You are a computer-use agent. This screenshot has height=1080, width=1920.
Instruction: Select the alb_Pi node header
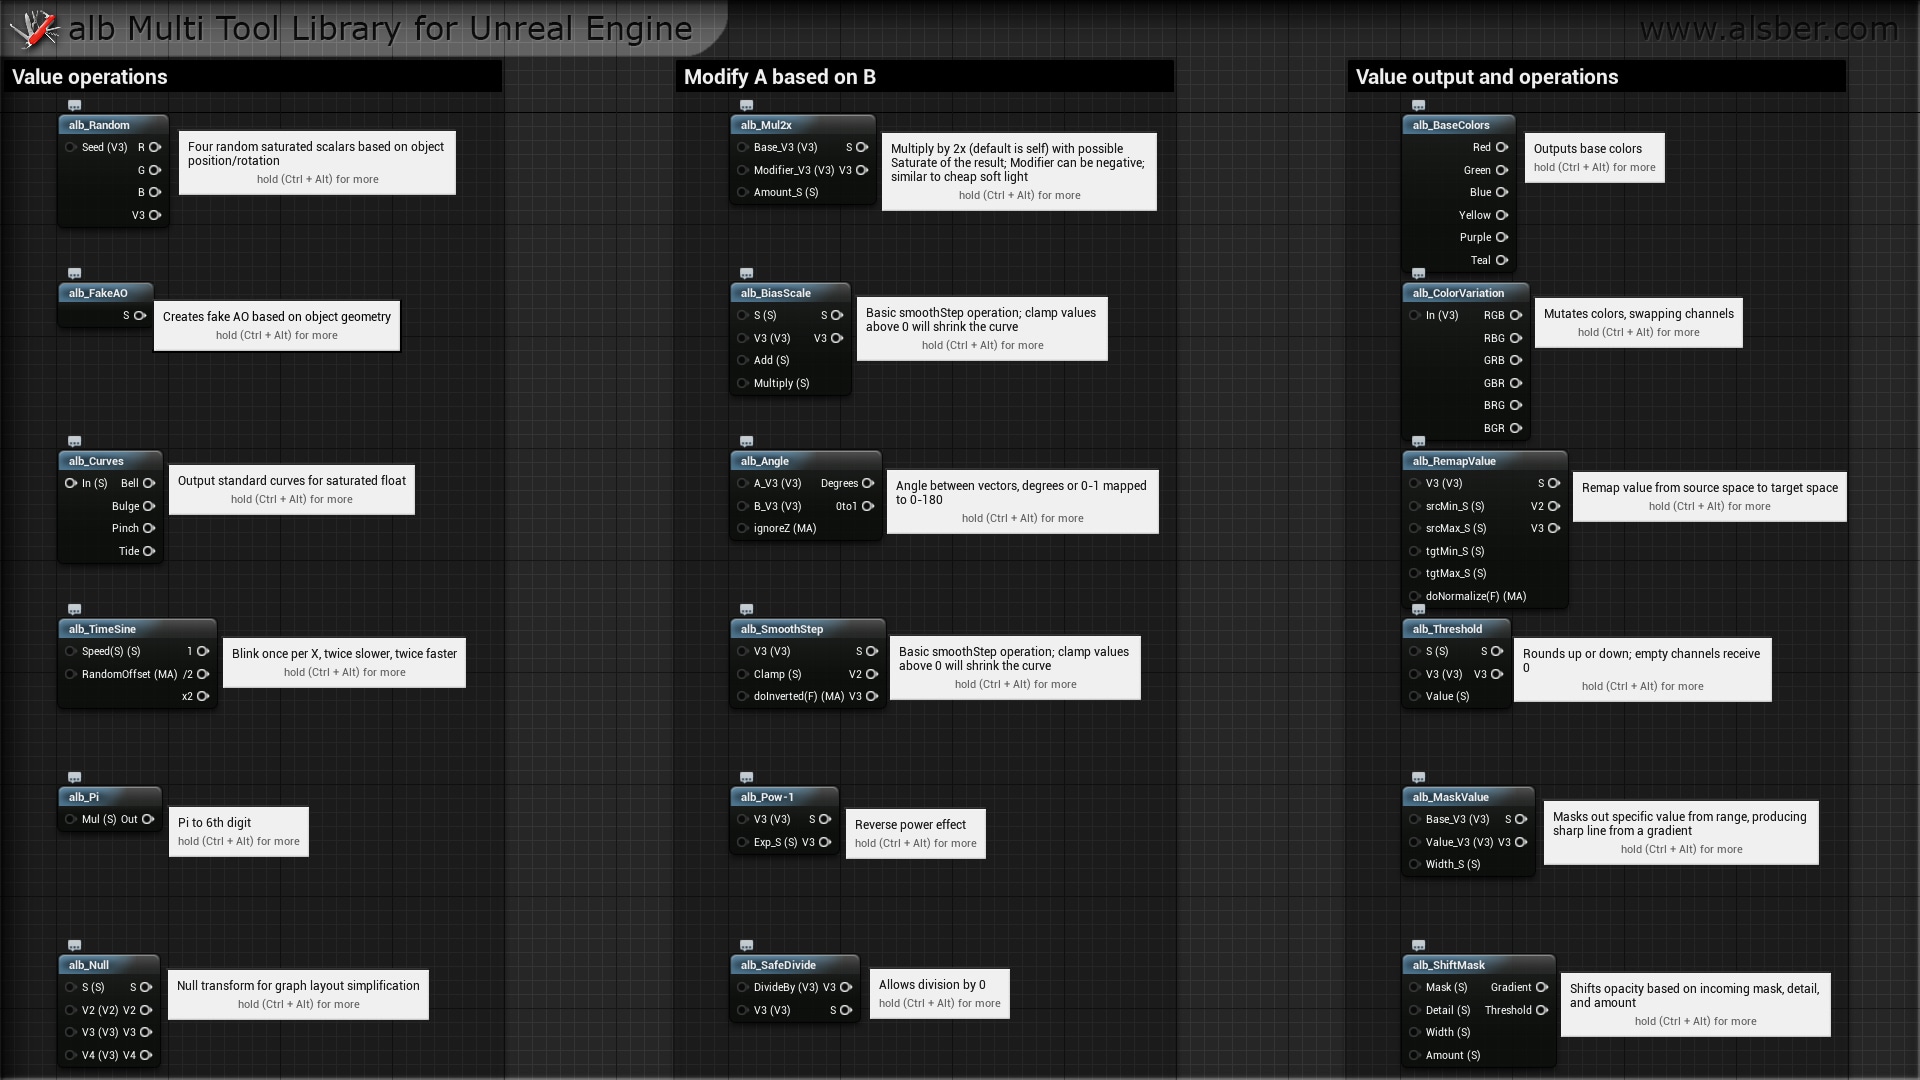pos(109,797)
